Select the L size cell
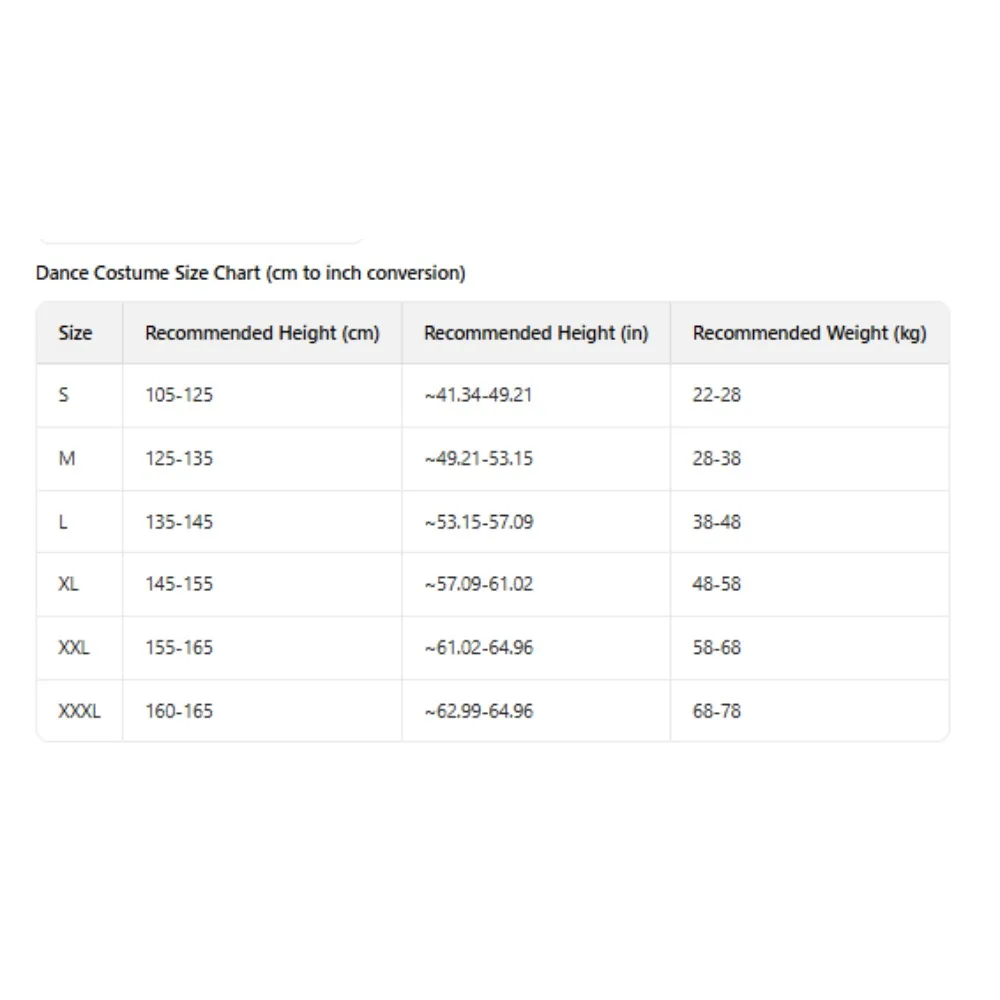Image resolution: width=1000 pixels, height=1000 pixels. click(63, 522)
